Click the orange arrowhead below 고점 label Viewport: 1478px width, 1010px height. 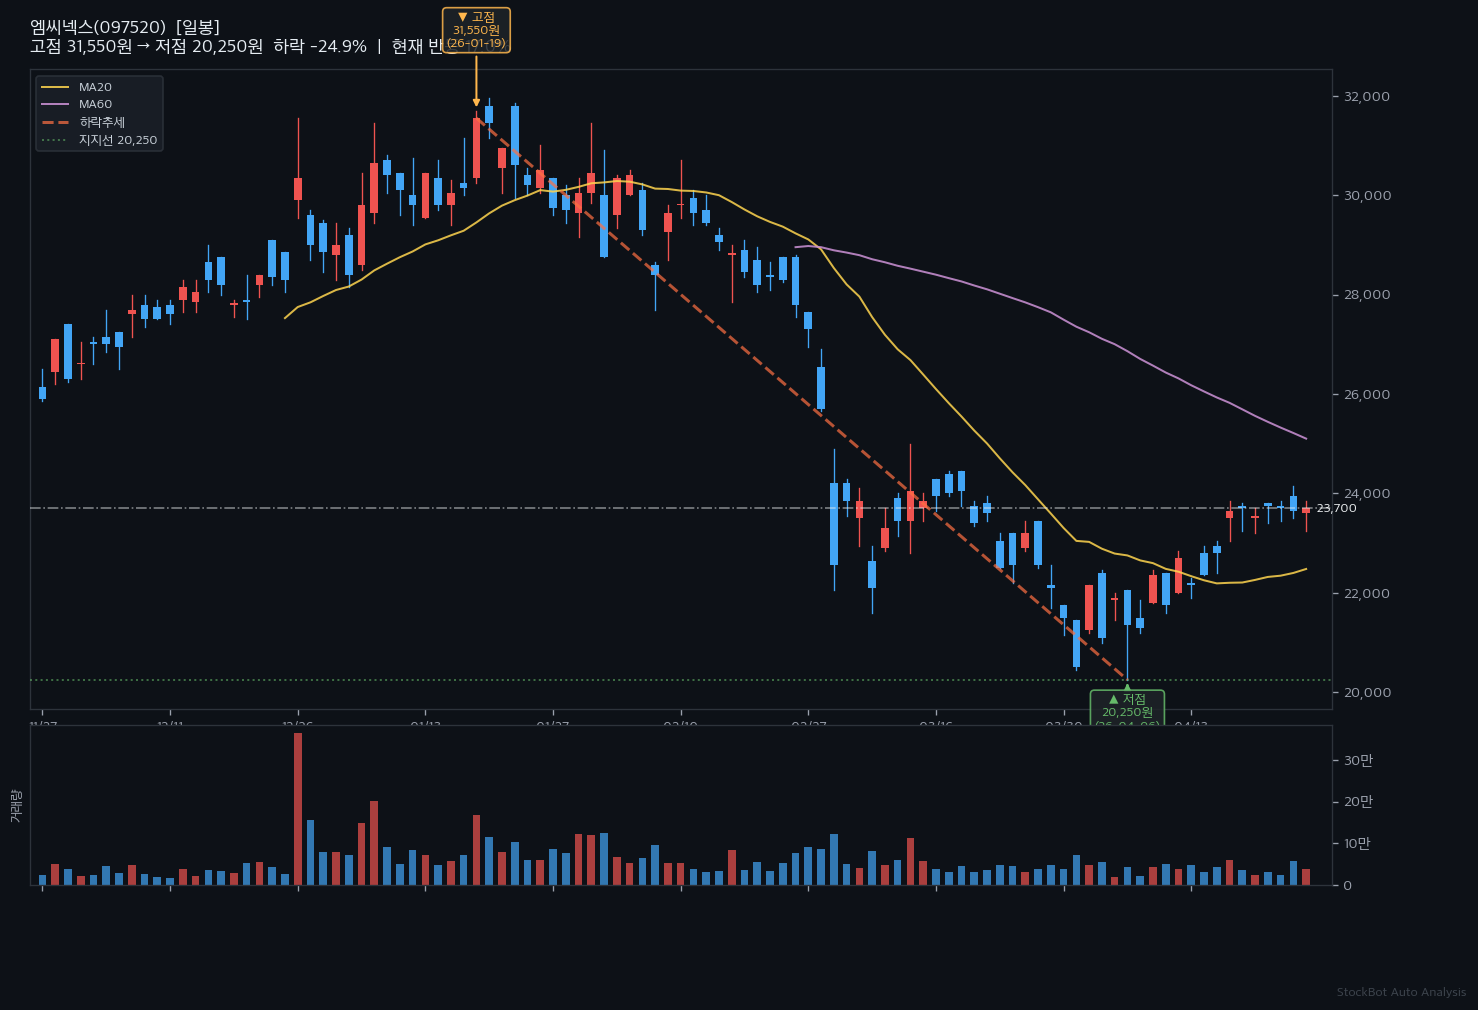click(476, 101)
